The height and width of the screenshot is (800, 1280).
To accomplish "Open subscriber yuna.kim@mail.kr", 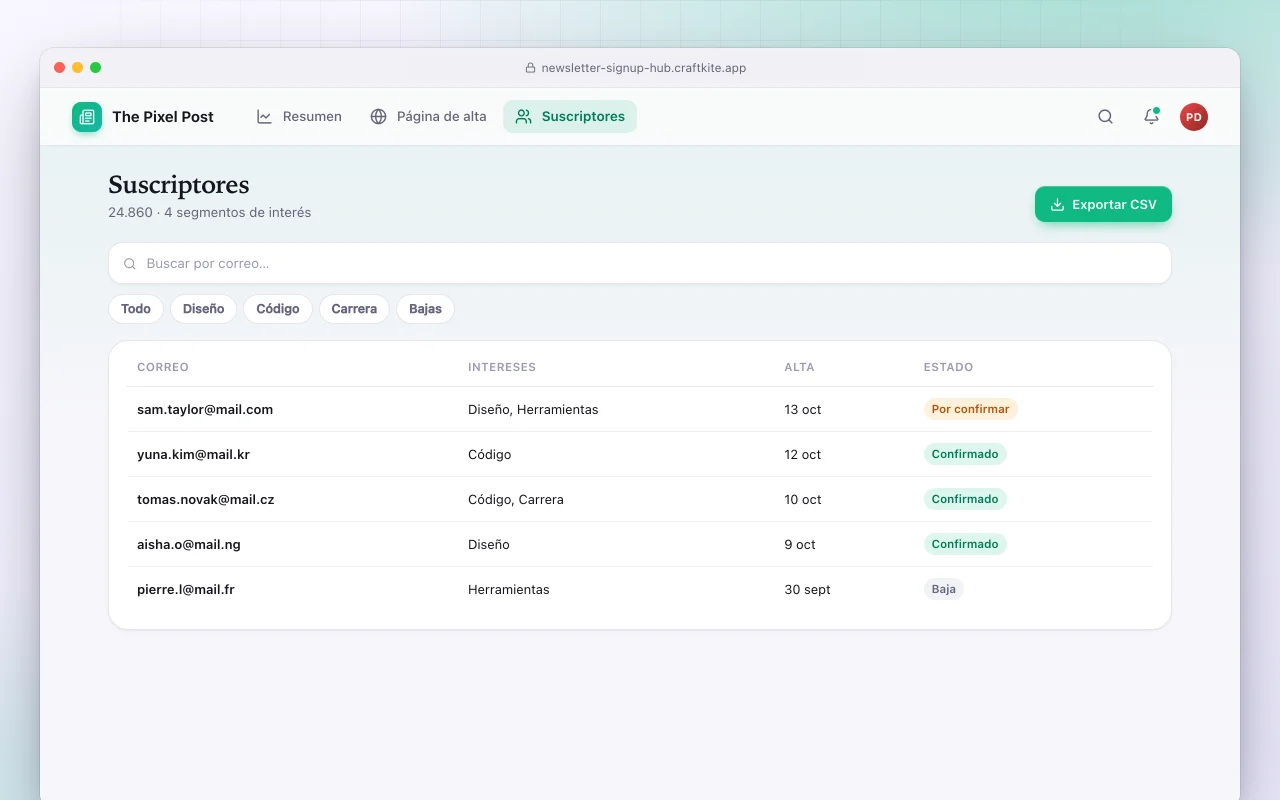I will point(193,454).
